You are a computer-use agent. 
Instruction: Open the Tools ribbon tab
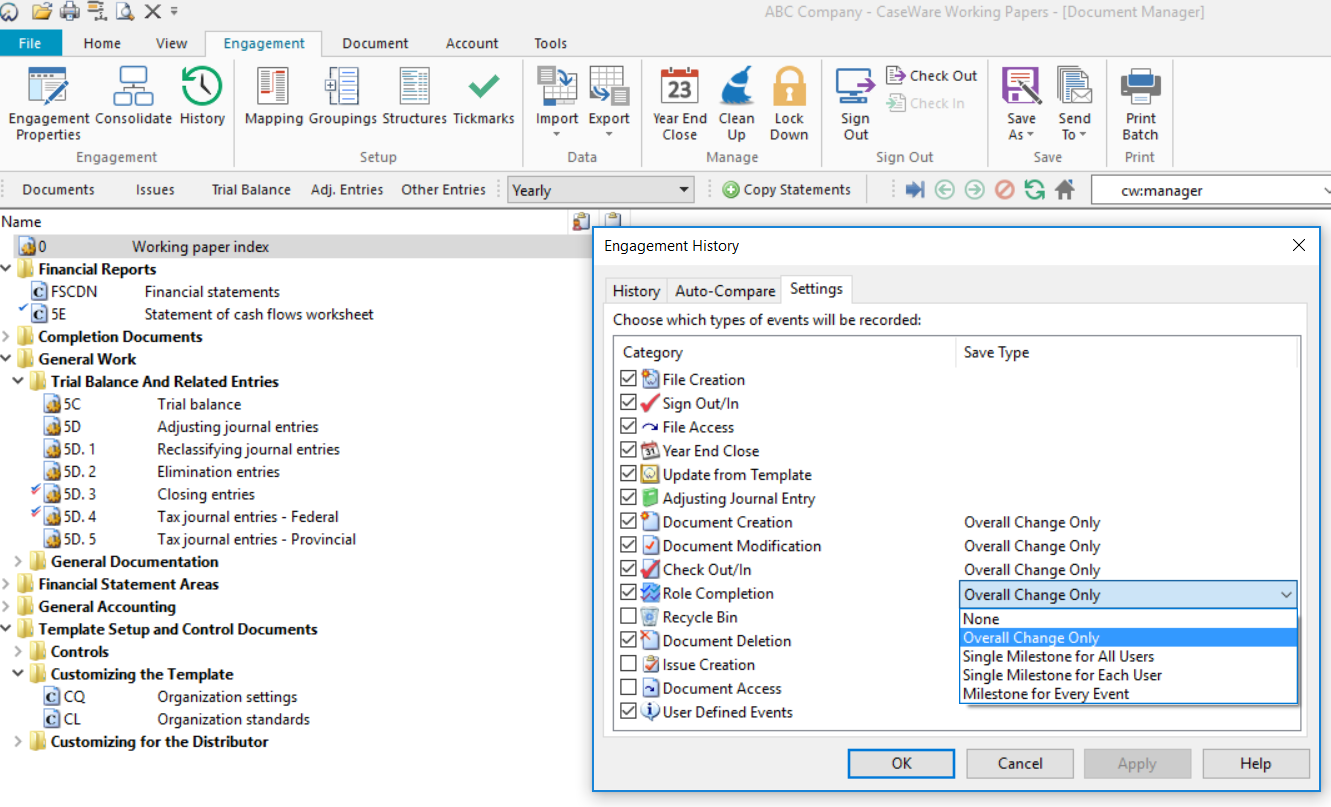550,43
